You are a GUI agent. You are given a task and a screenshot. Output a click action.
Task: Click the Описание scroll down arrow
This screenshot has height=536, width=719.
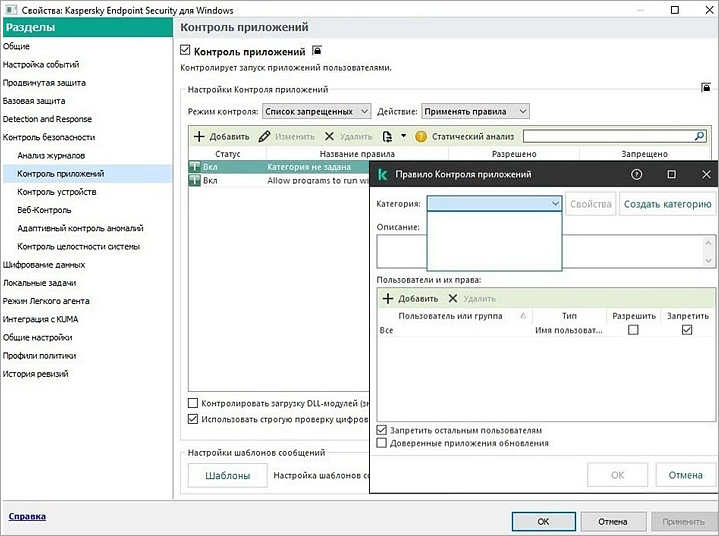708,260
